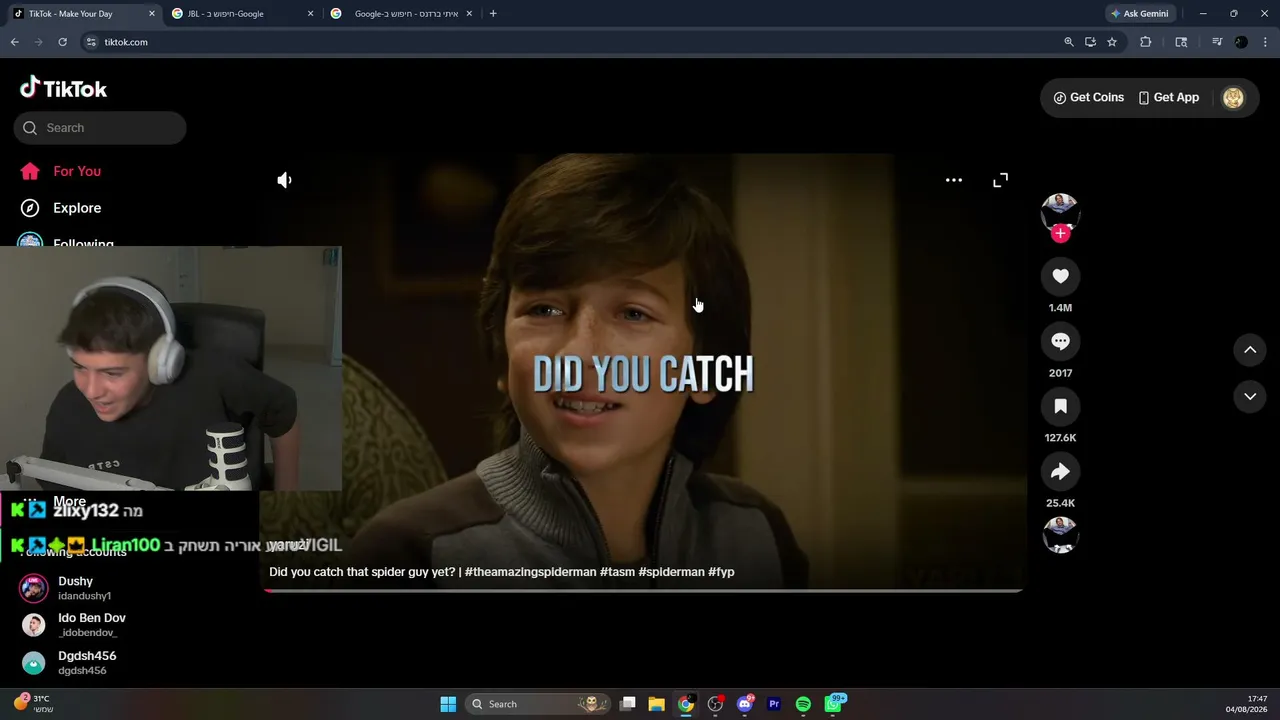1280x720 pixels.
Task: Open the weather widget on the taskbar
Action: [32, 704]
